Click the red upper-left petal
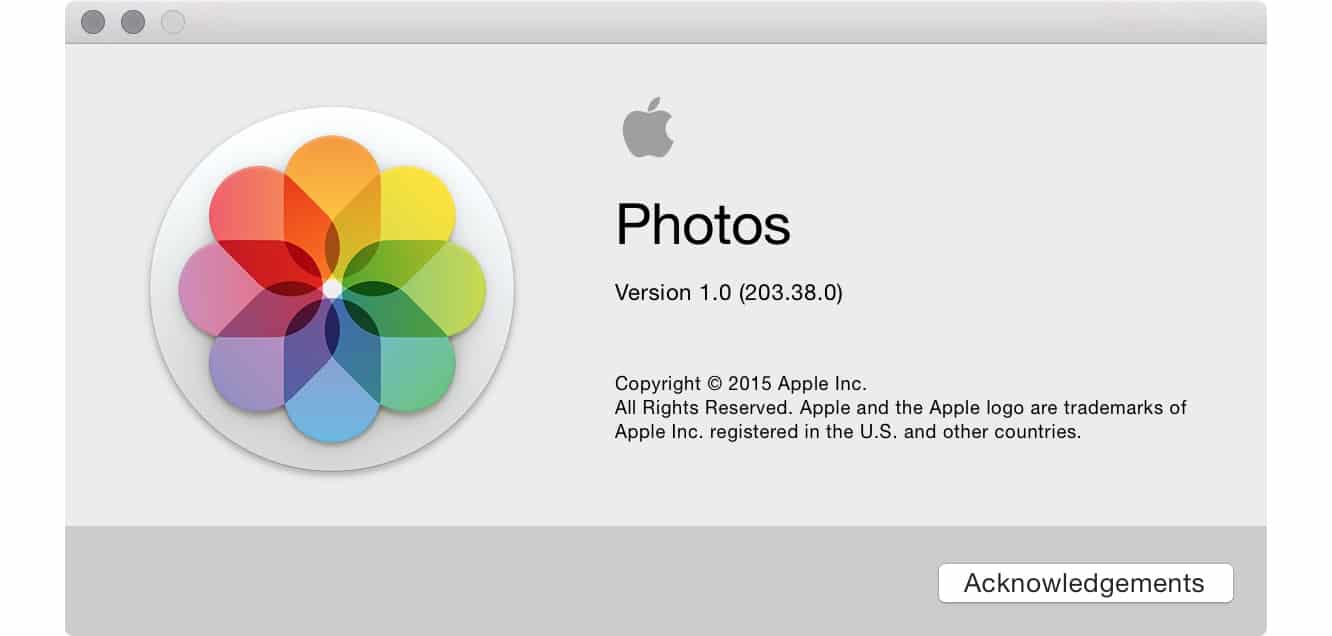 pyautogui.click(x=249, y=206)
